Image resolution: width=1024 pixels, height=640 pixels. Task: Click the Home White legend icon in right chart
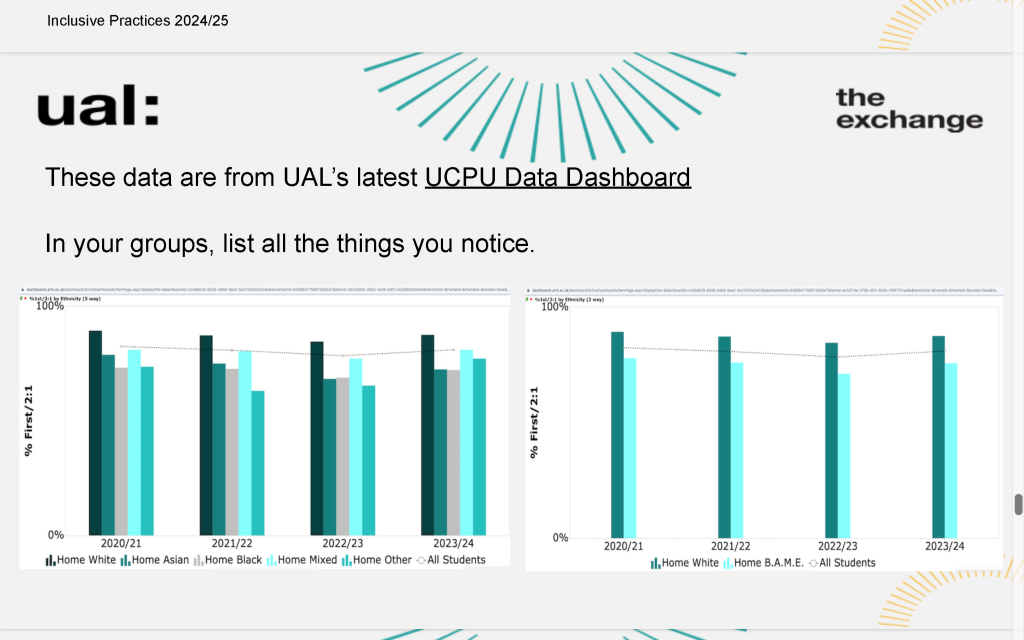[x=655, y=563]
